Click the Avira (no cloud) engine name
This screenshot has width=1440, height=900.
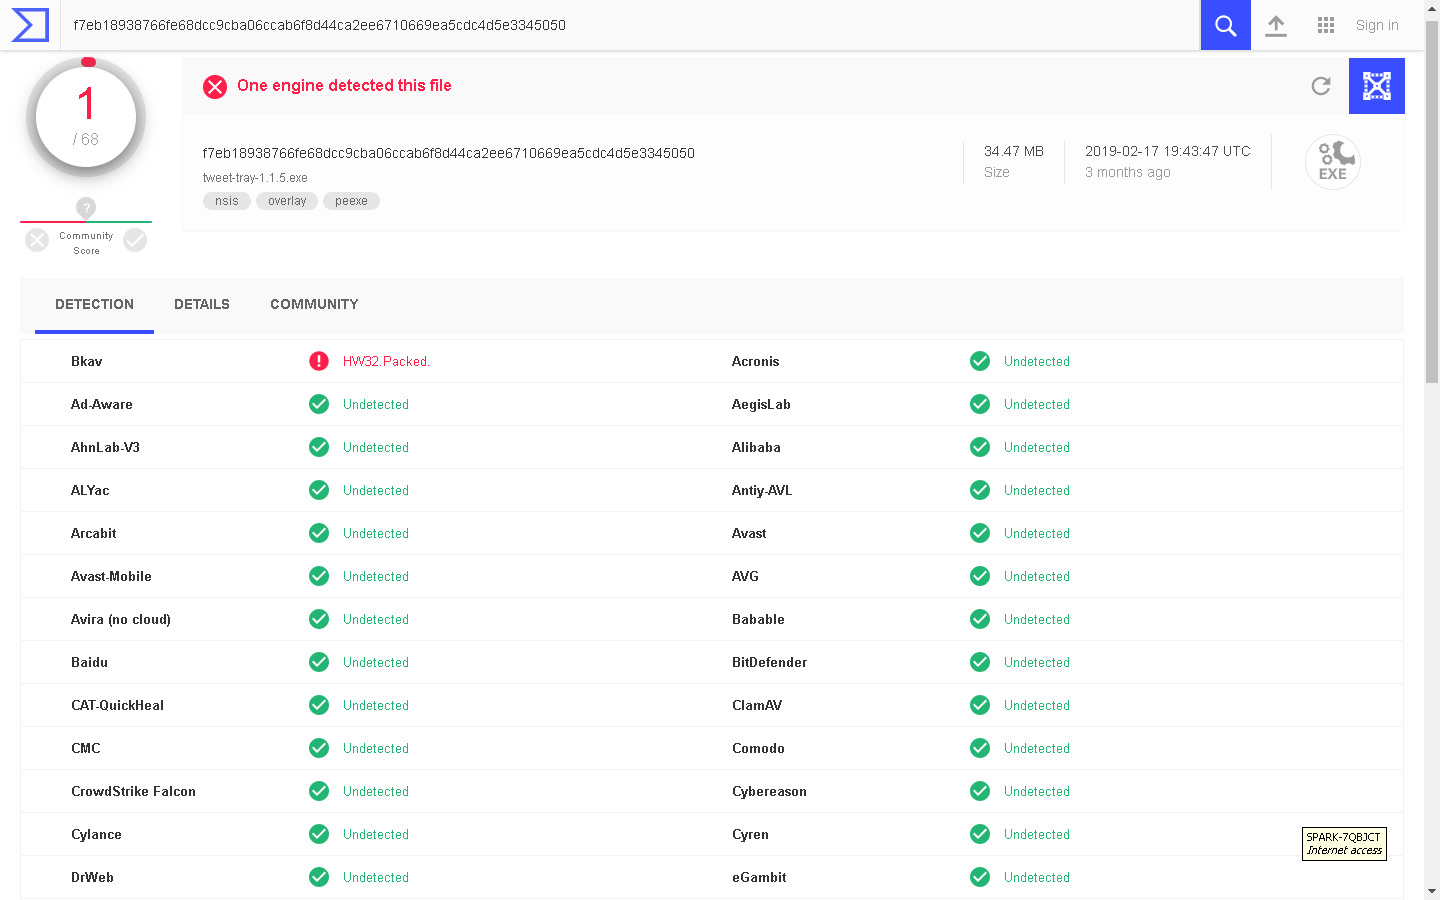[121, 619]
